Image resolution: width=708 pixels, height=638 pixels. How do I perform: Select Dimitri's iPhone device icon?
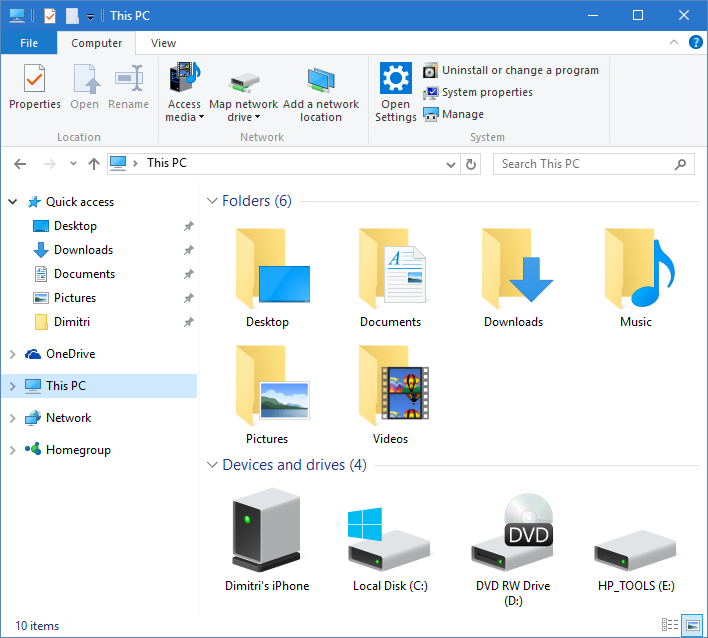click(266, 530)
